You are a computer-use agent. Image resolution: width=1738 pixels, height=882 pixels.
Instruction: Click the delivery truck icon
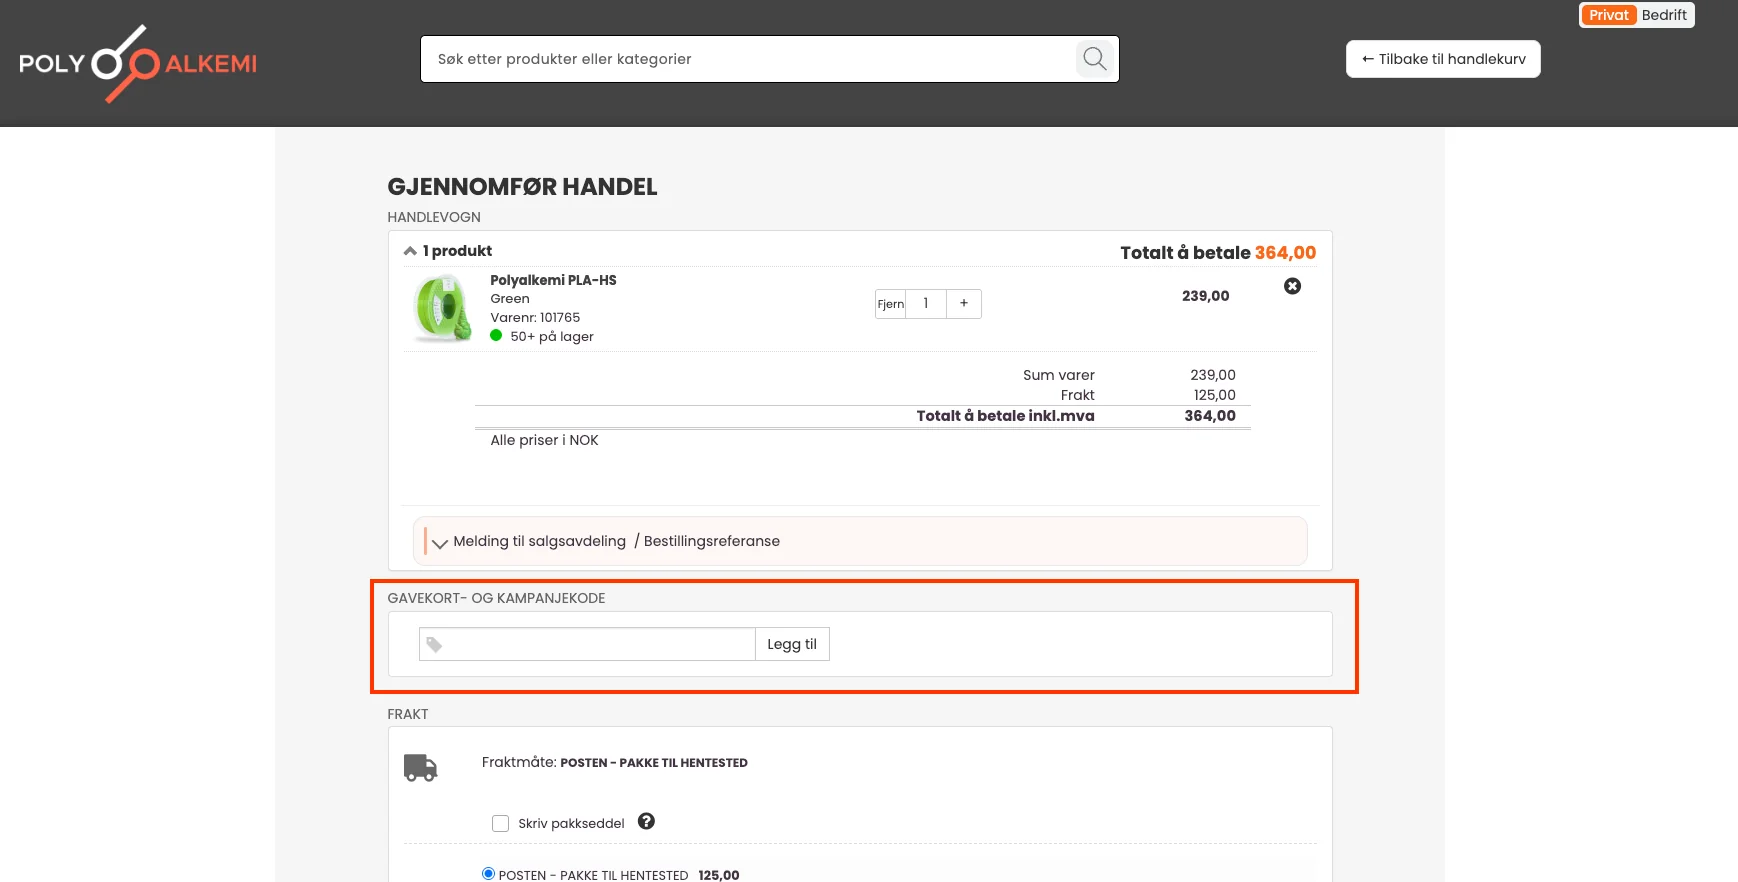point(420,767)
